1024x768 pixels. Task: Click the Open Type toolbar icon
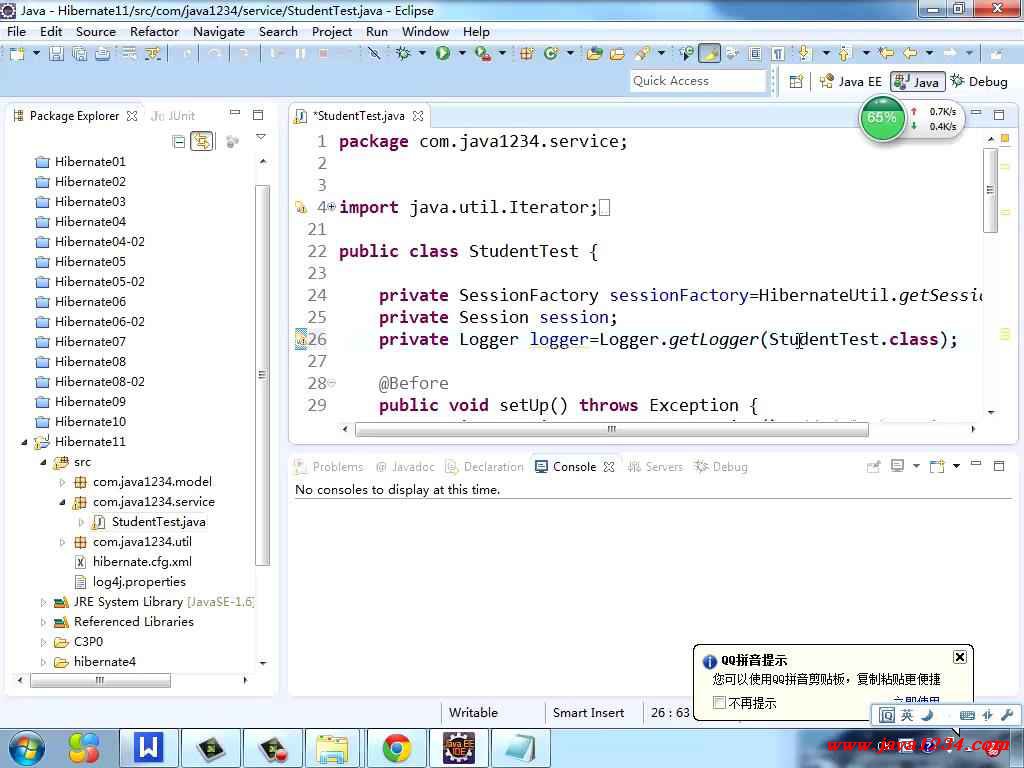pos(594,54)
